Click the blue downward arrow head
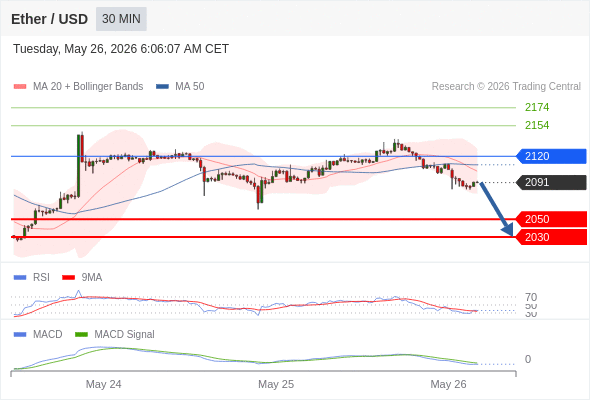 tap(508, 230)
